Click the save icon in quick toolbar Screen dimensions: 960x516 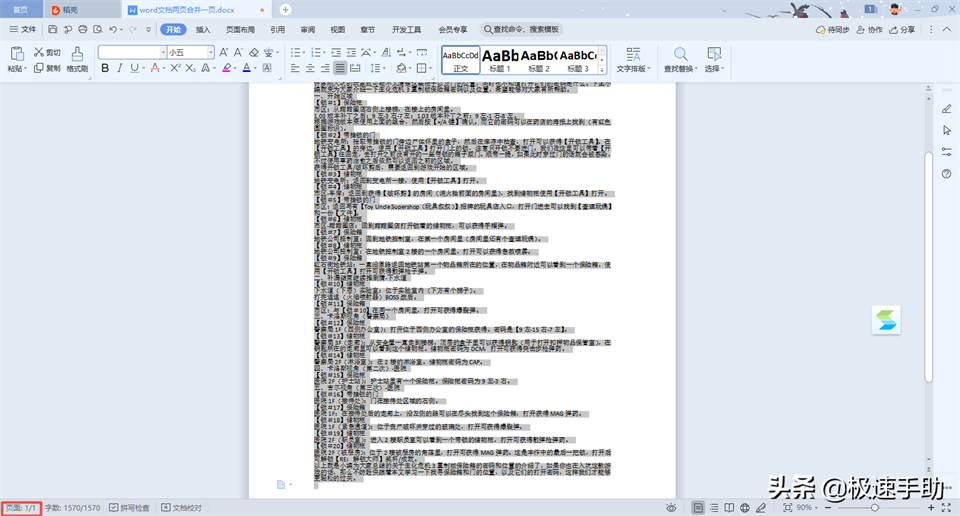pos(51,30)
